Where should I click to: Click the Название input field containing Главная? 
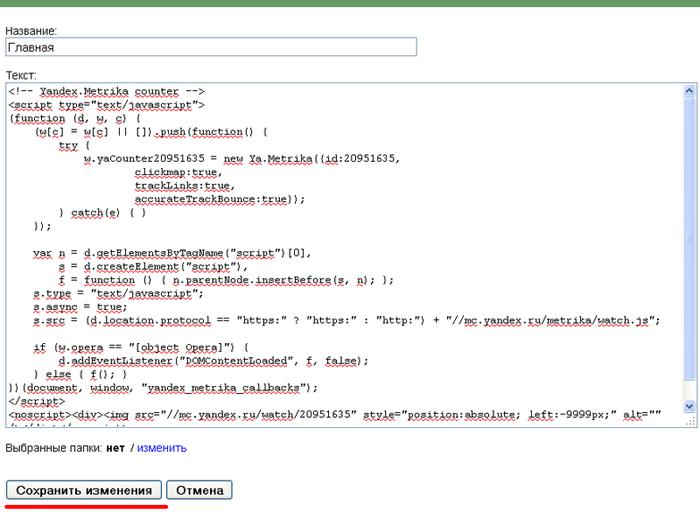(211, 47)
